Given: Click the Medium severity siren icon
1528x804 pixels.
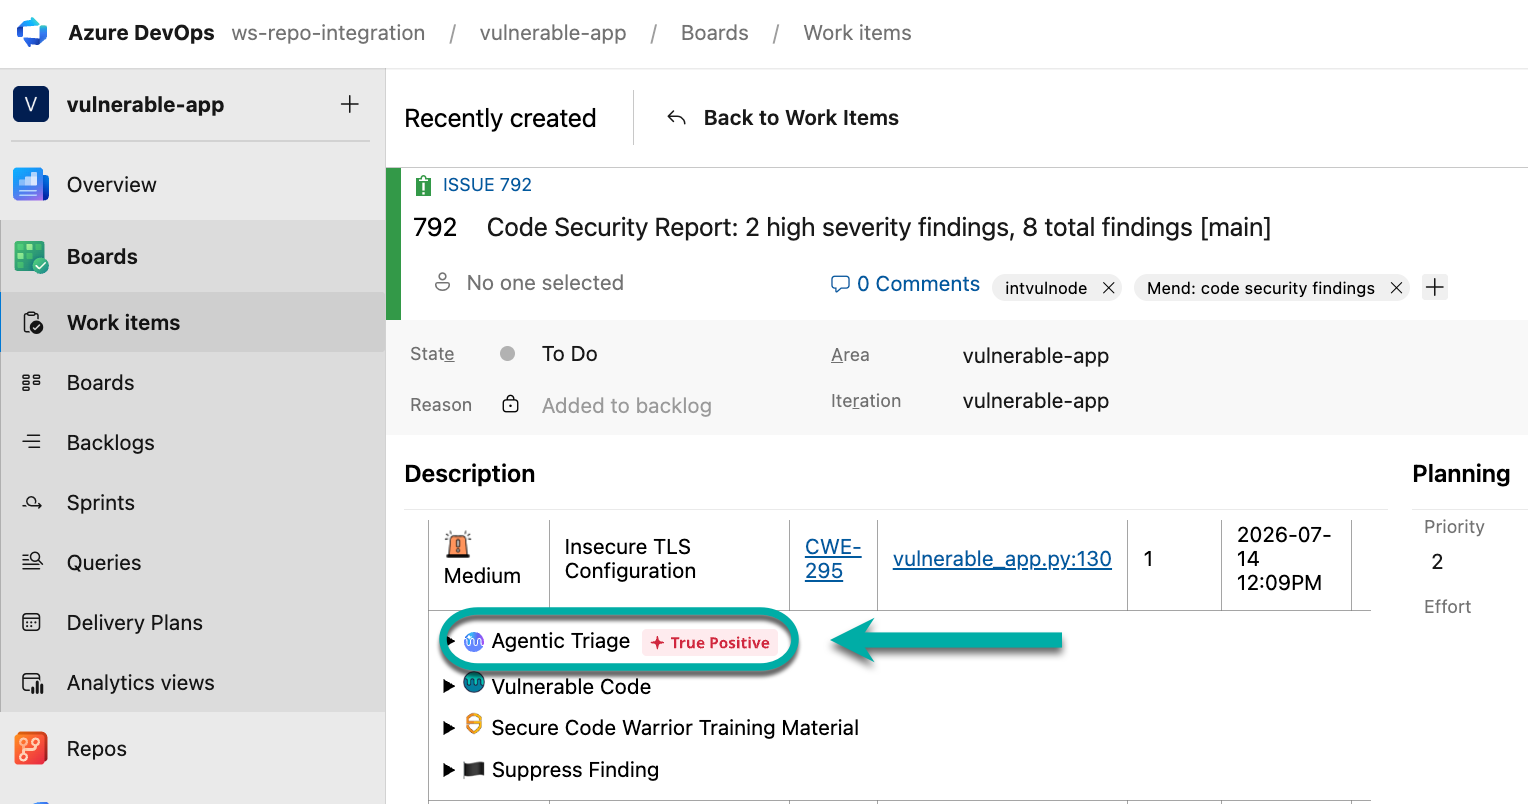Looking at the screenshot, I should point(458,544).
